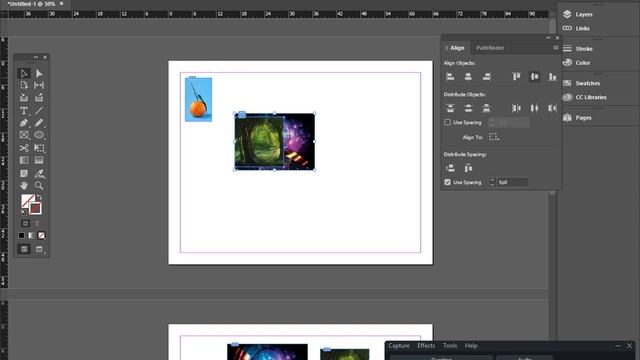
Task: Switch to Preview screen mode
Action: [39, 249]
